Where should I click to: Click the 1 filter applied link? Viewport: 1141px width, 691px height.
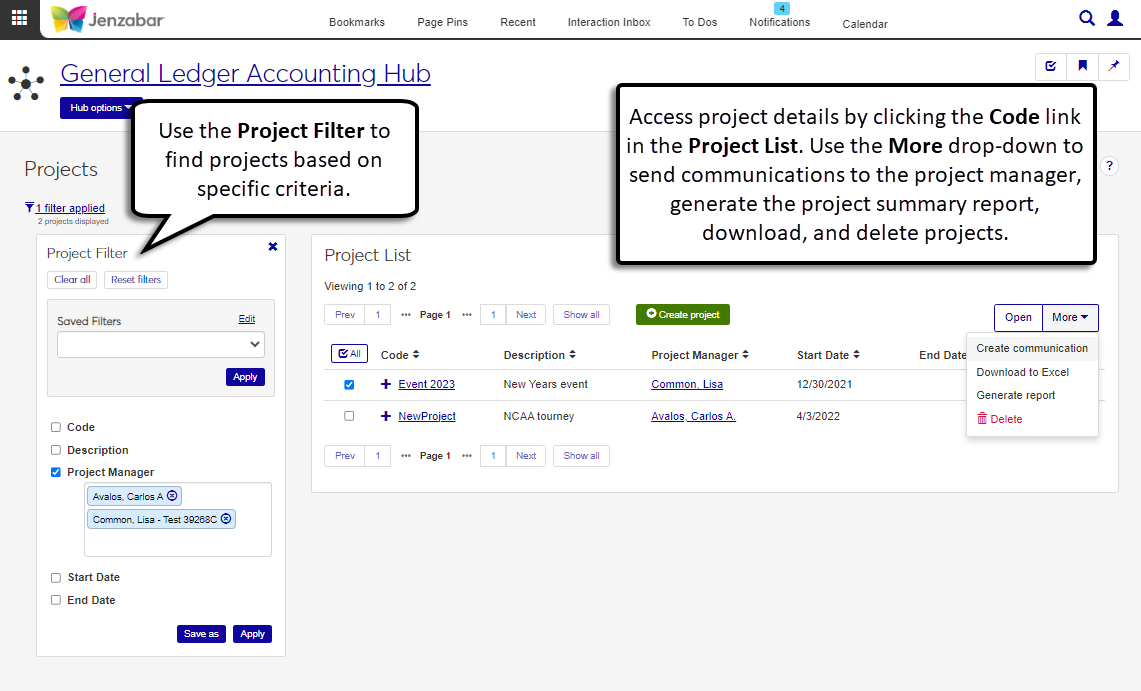[x=70, y=208]
